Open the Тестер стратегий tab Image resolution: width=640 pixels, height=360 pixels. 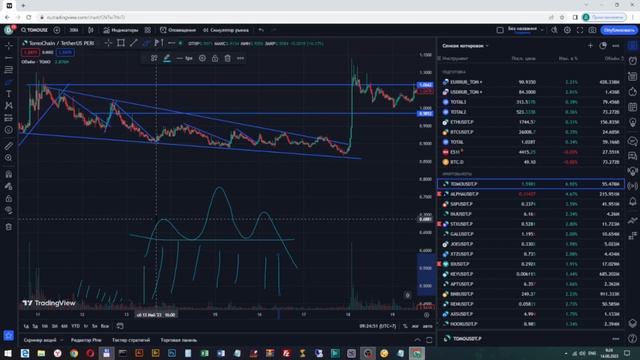(x=131, y=340)
